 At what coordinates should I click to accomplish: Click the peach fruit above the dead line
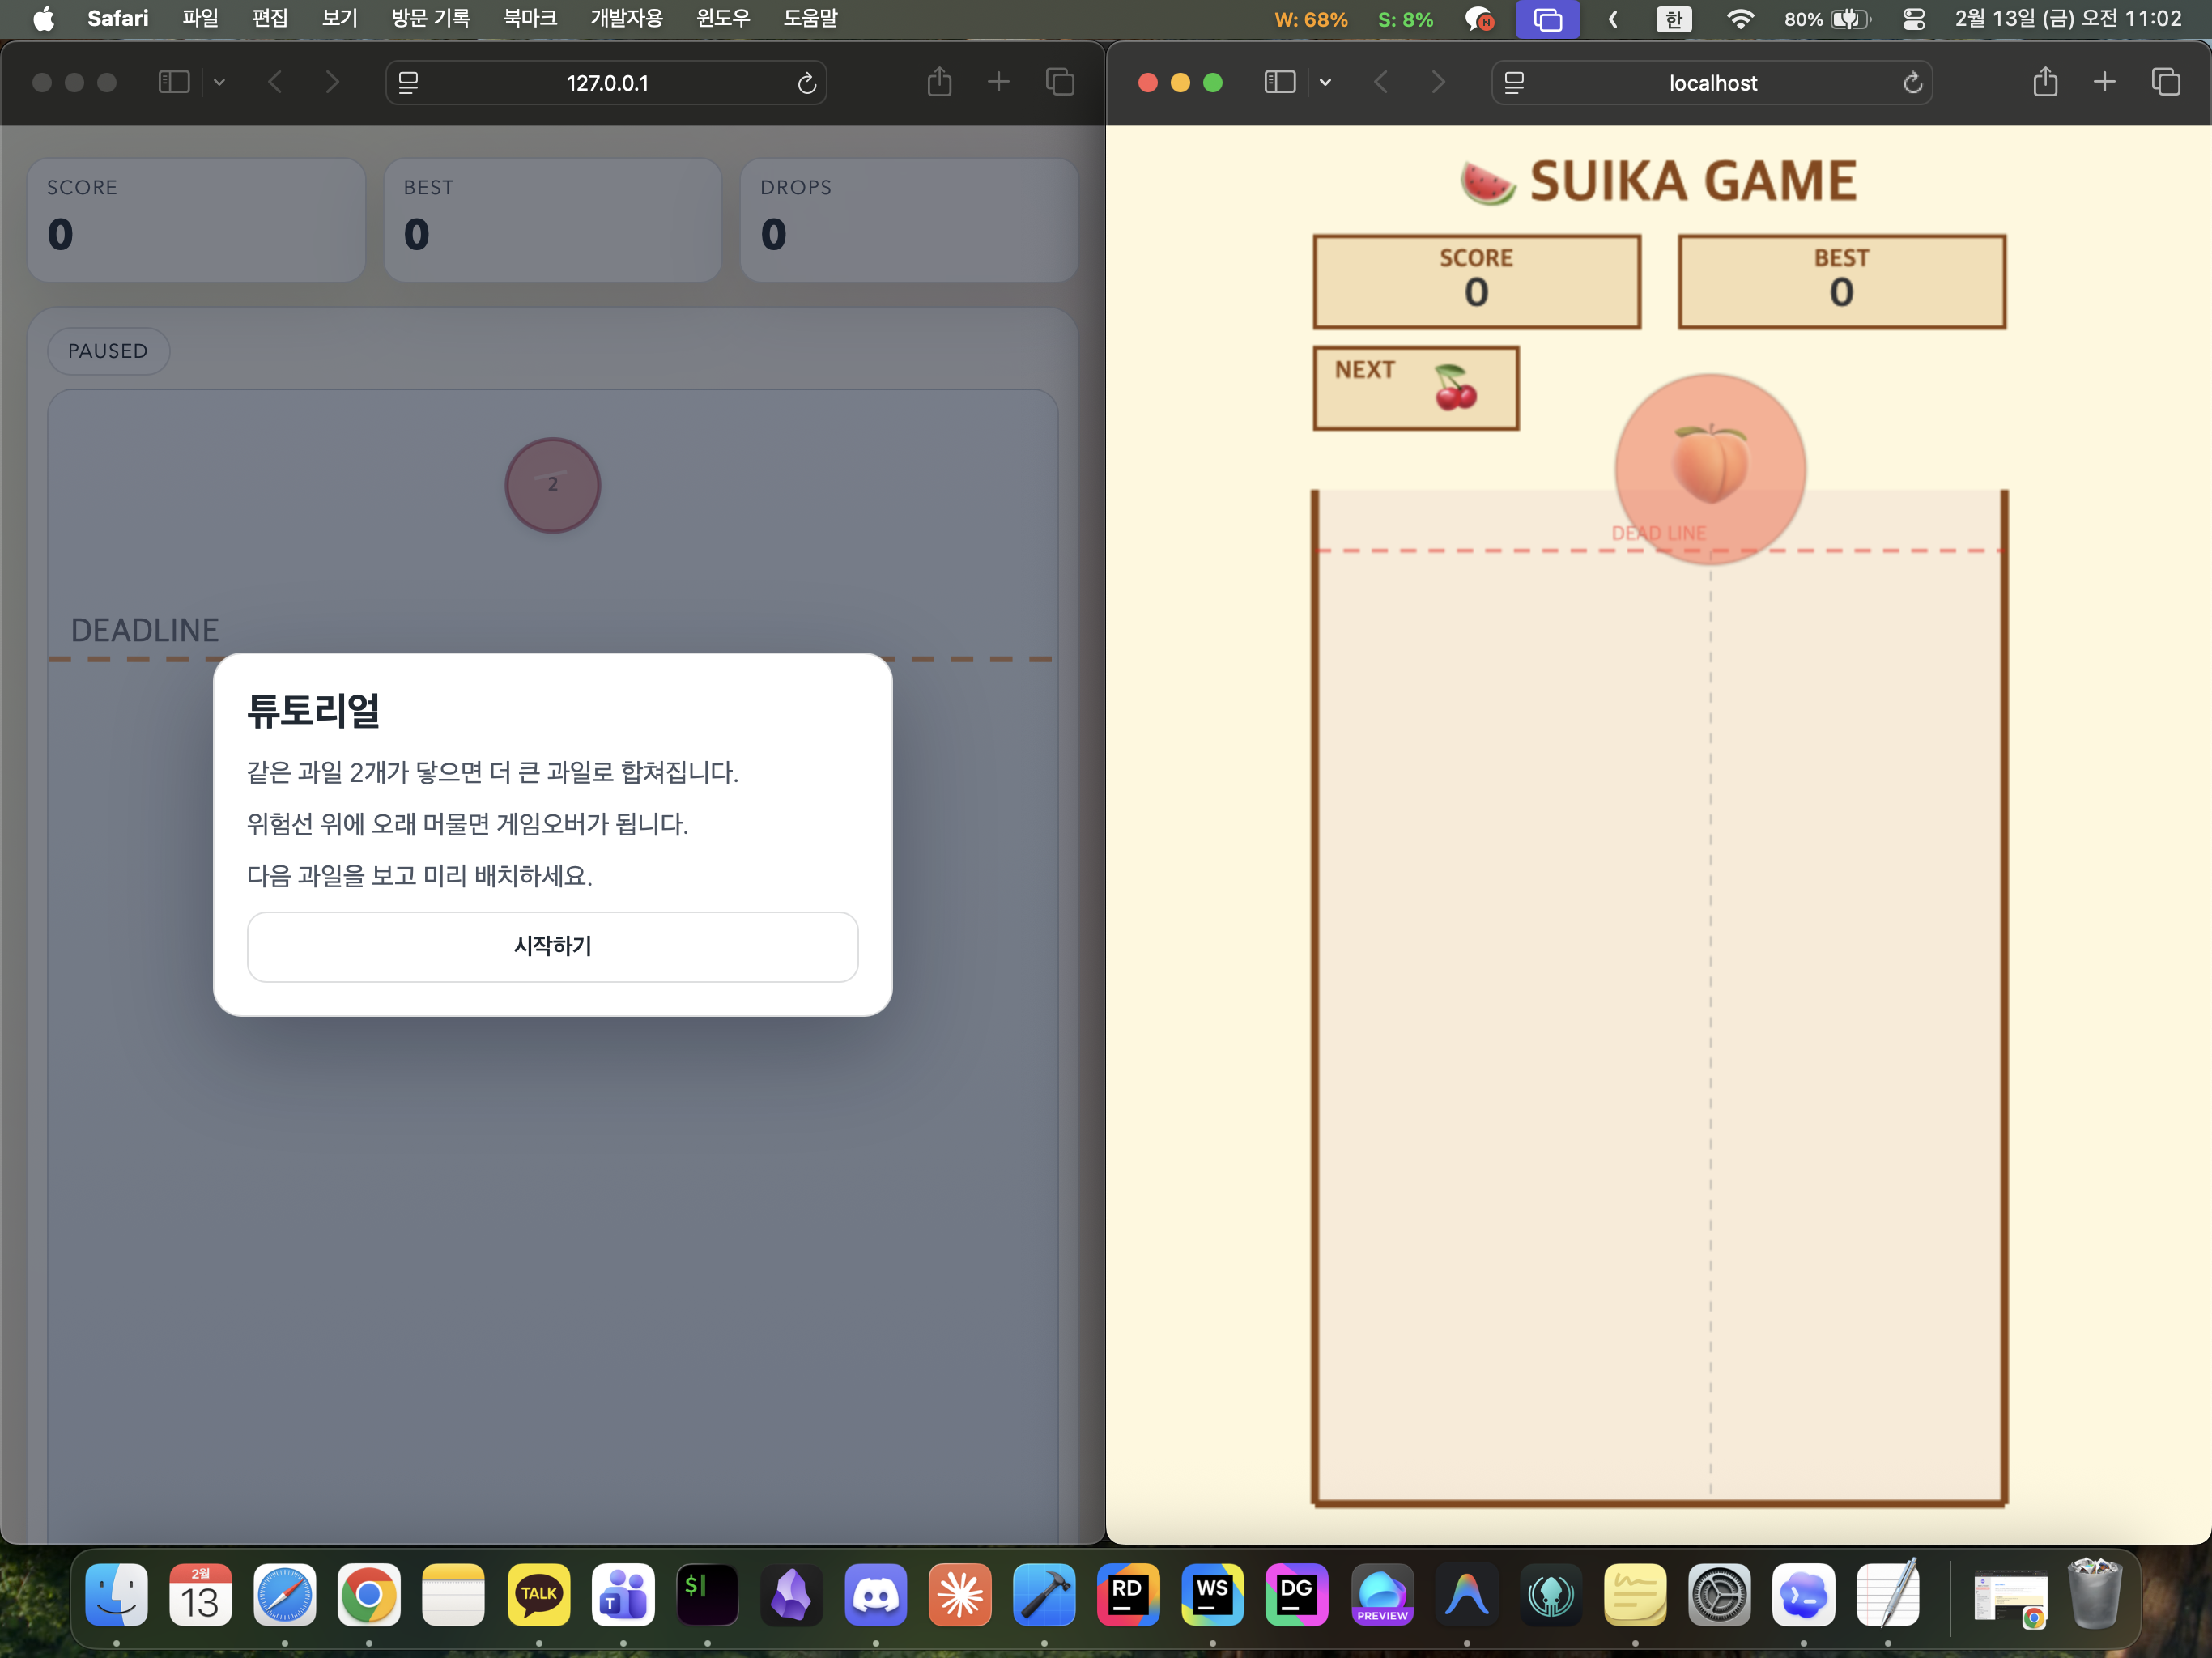1710,467
